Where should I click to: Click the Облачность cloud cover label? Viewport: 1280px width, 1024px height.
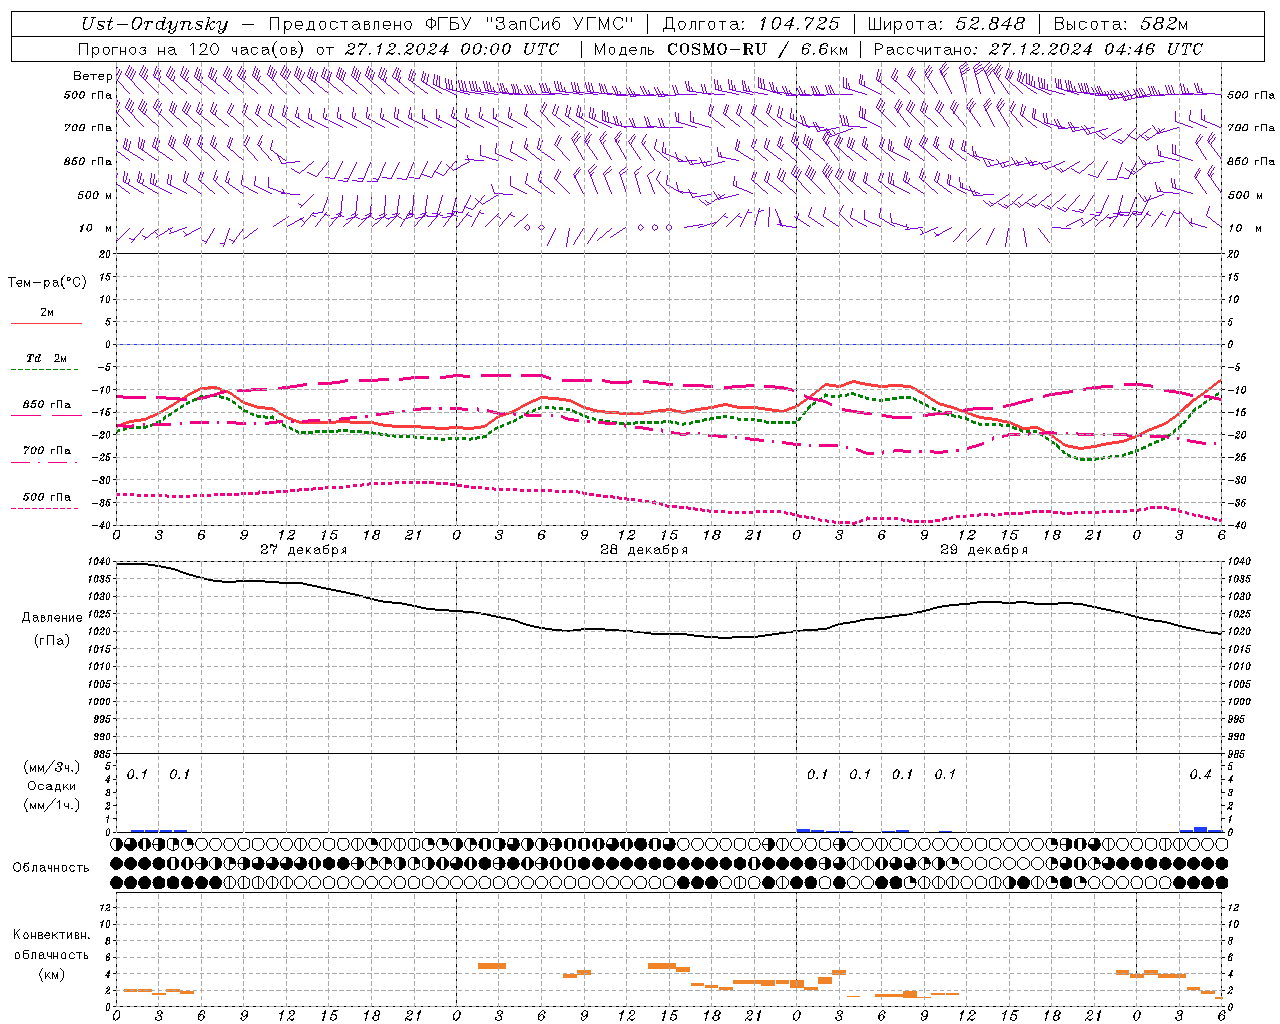click(x=51, y=868)
